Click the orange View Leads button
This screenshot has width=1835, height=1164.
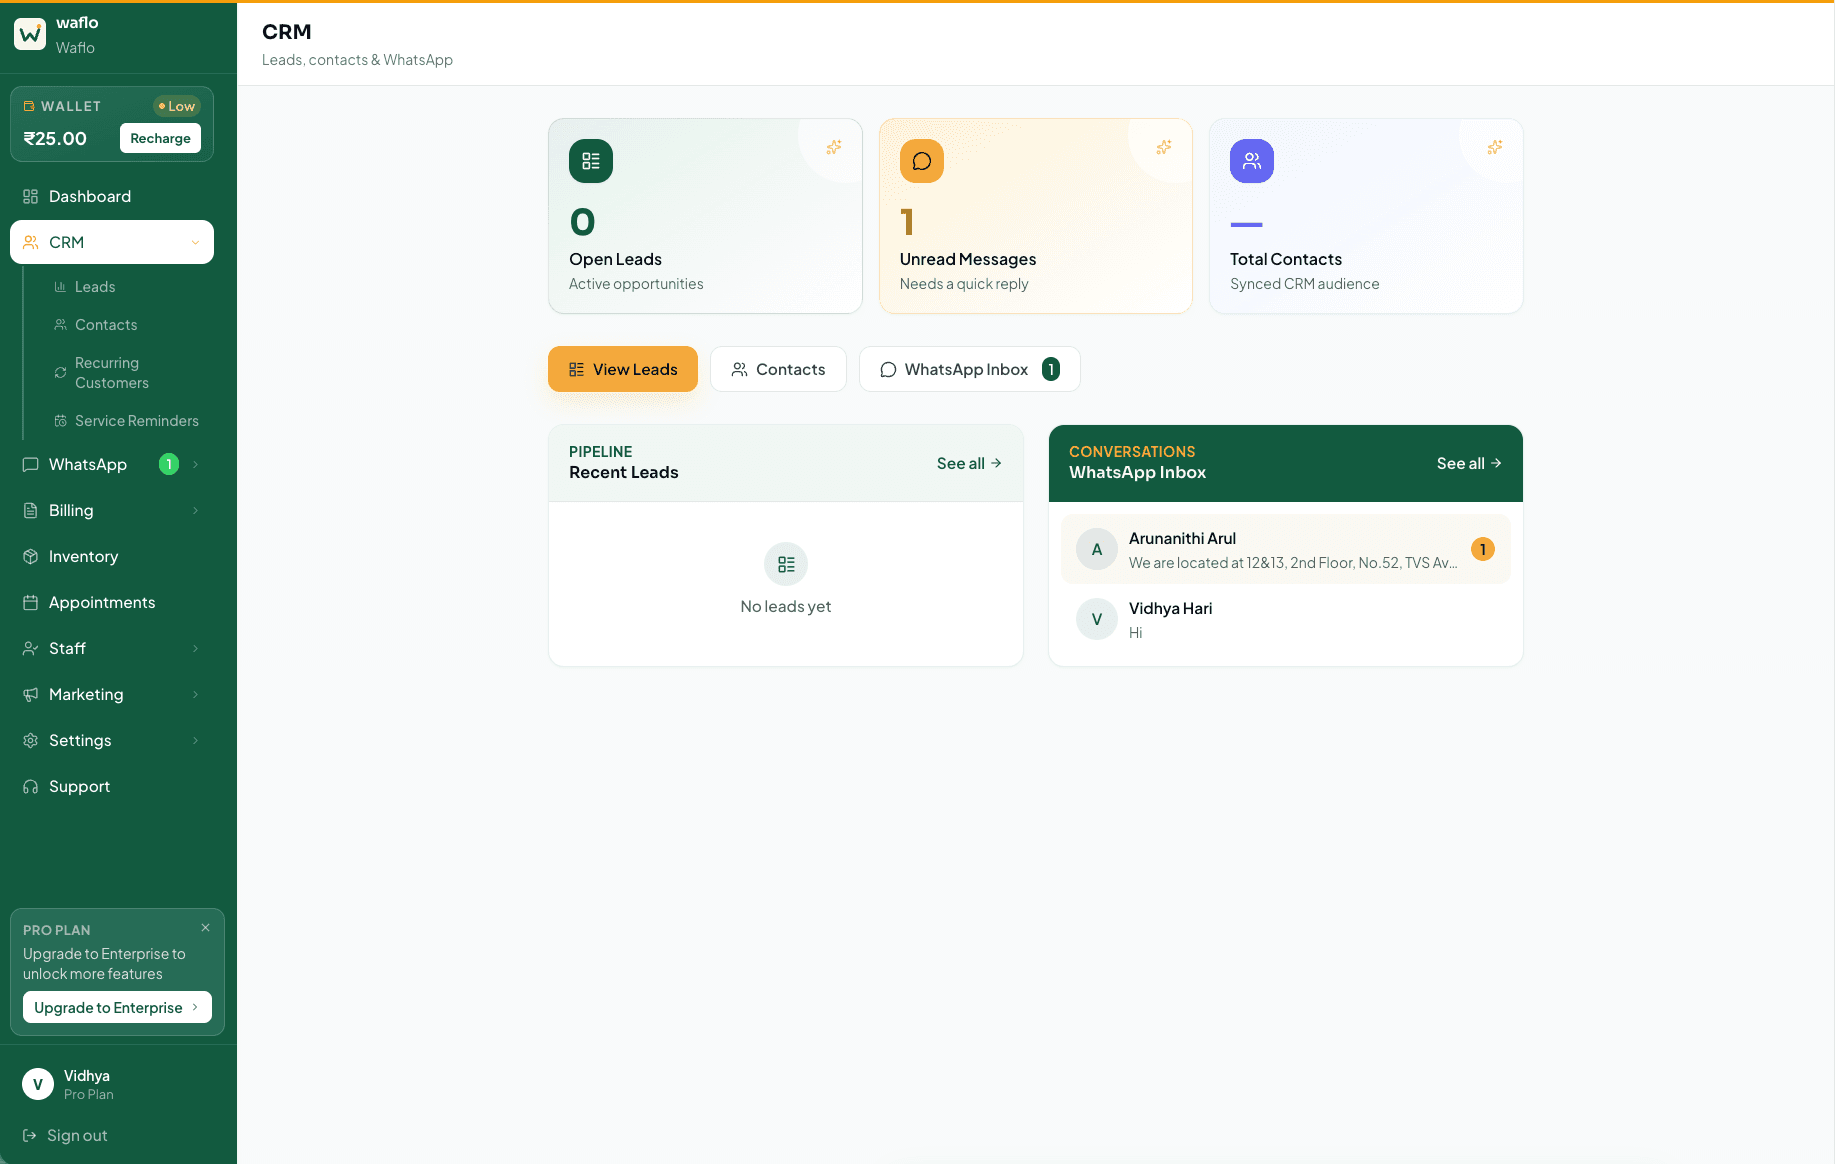point(623,369)
